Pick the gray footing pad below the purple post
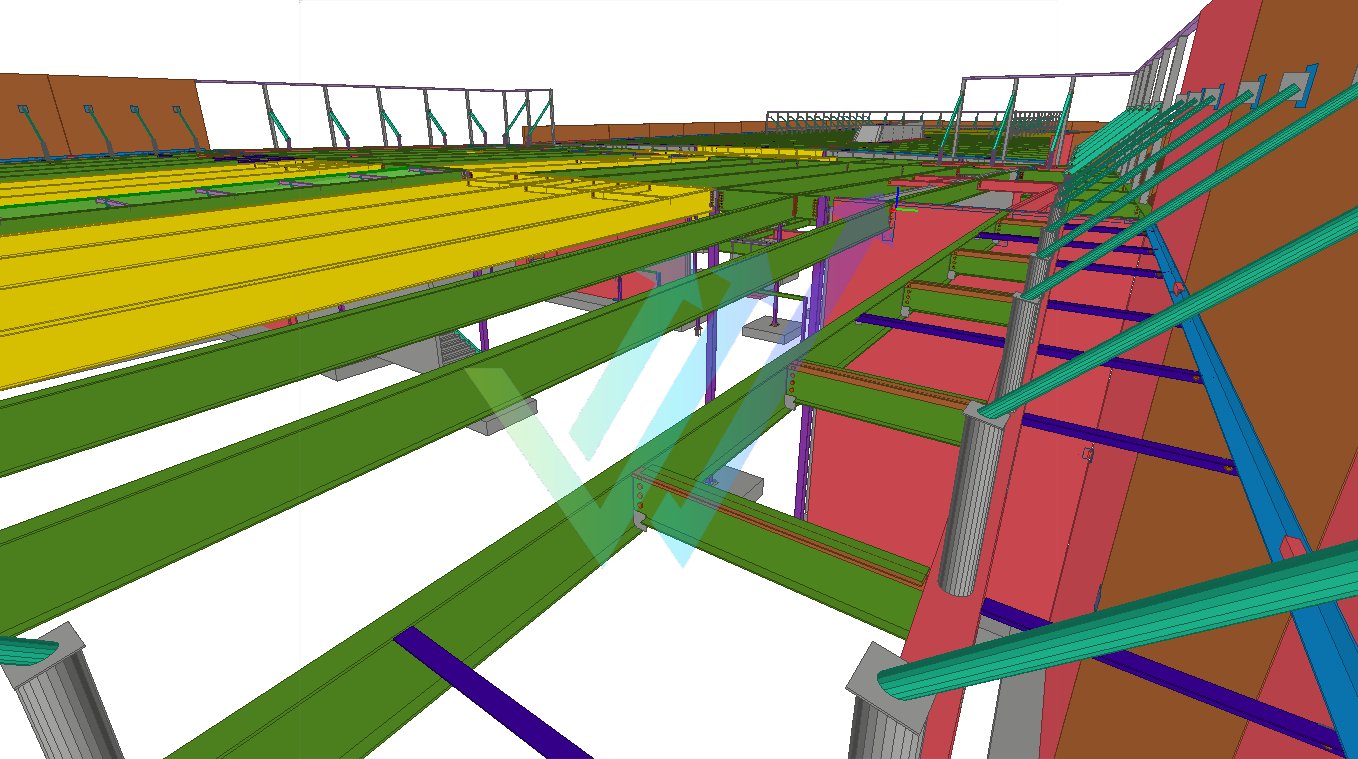 tap(778, 330)
